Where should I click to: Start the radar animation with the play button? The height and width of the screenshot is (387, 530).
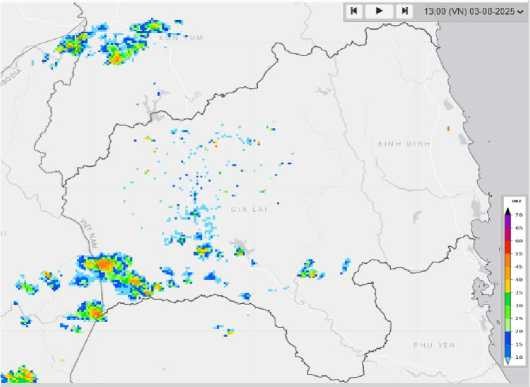379,11
